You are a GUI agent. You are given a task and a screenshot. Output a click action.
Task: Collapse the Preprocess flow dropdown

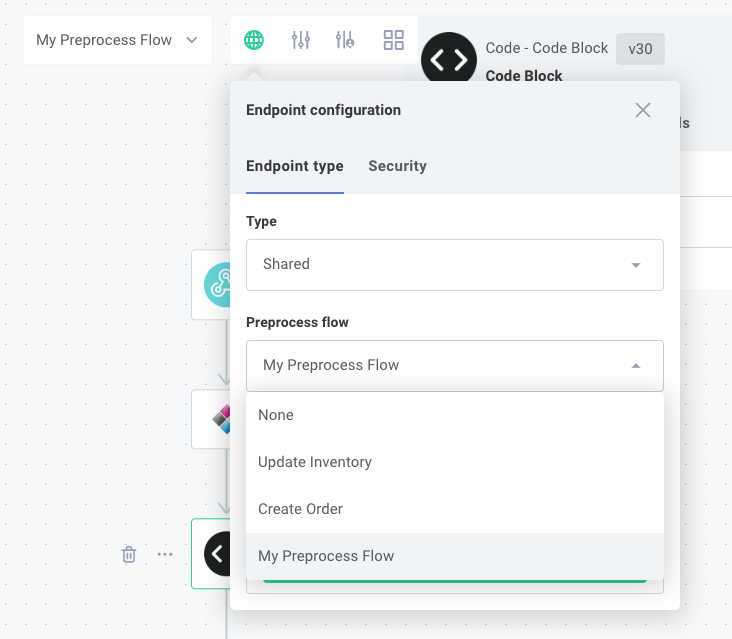tap(455, 365)
